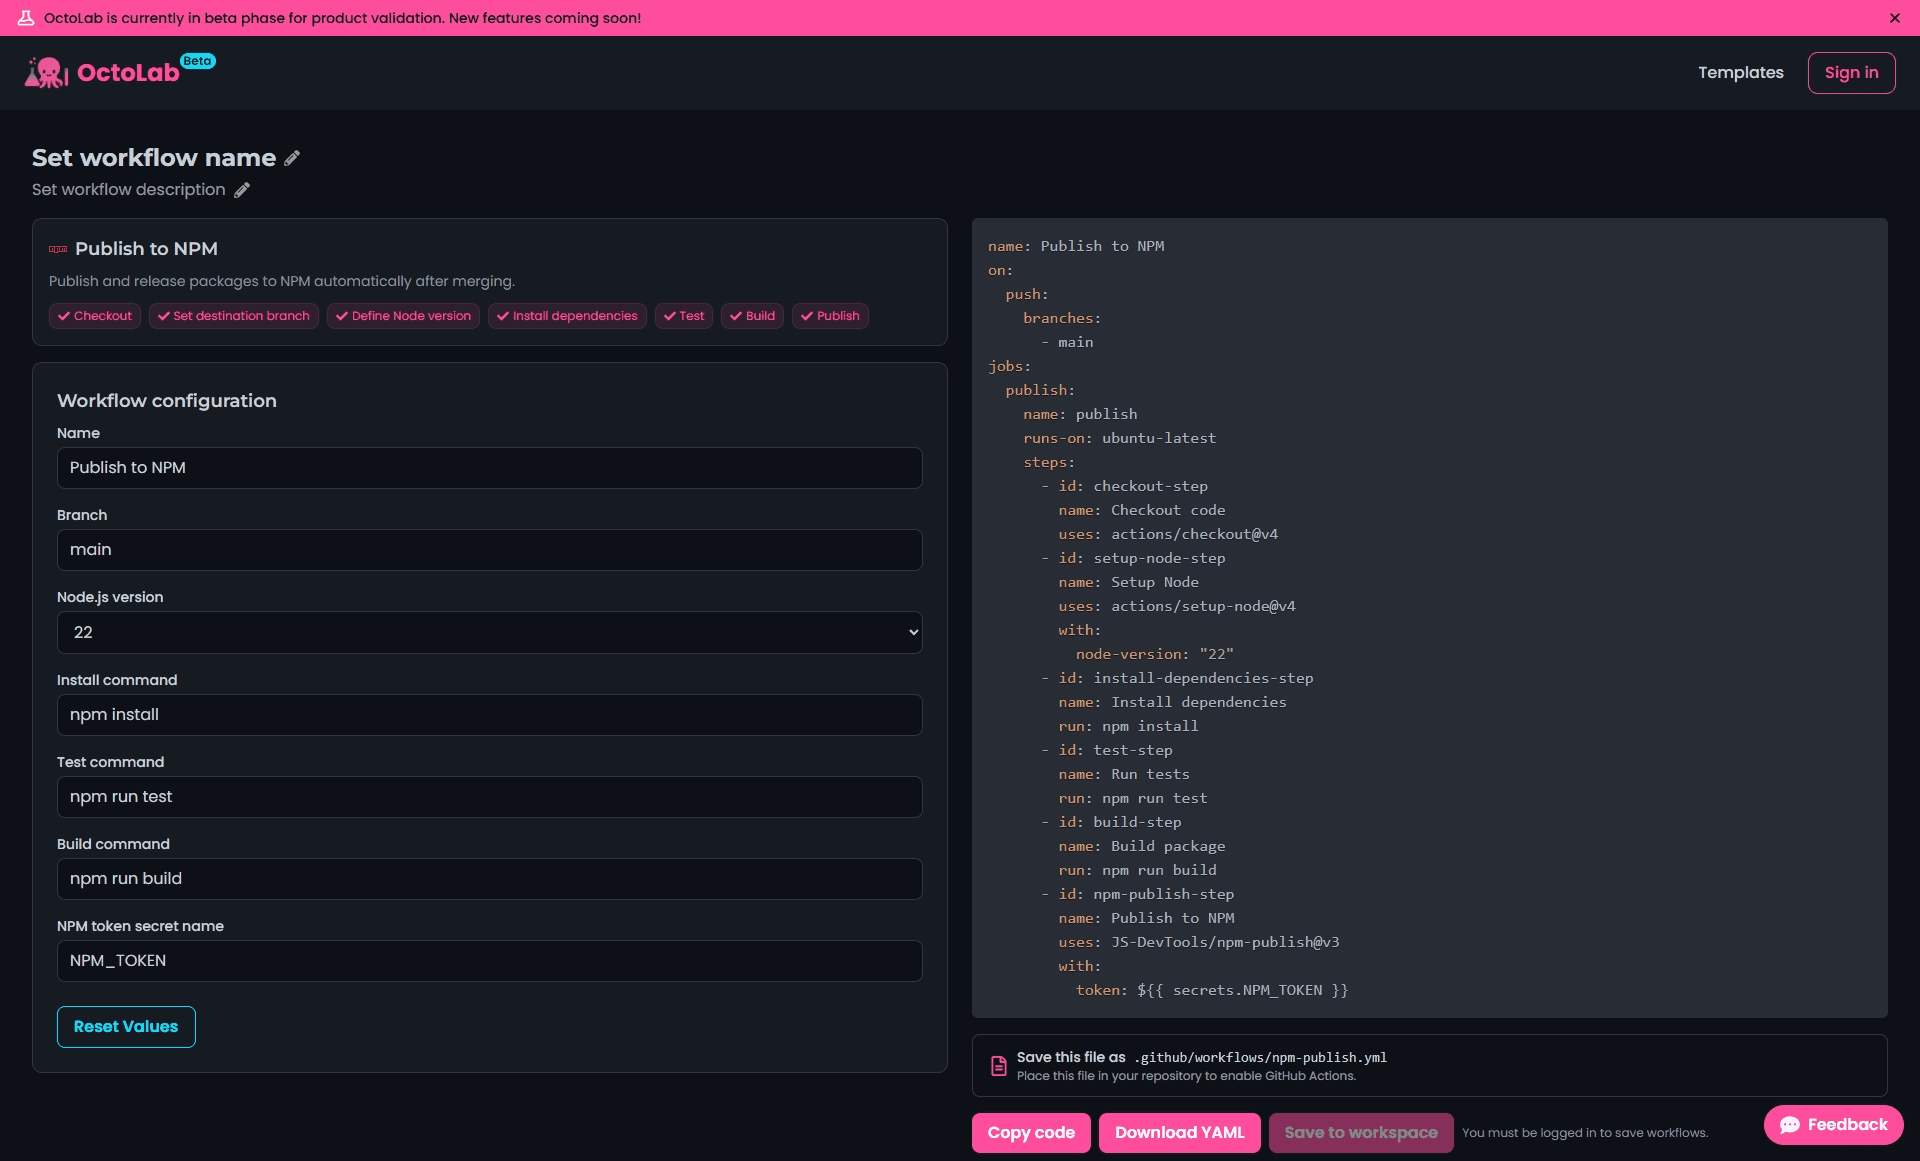This screenshot has width=1920, height=1161.
Task: Click the 'You must be logged in' notice
Action: click(1585, 1133)
